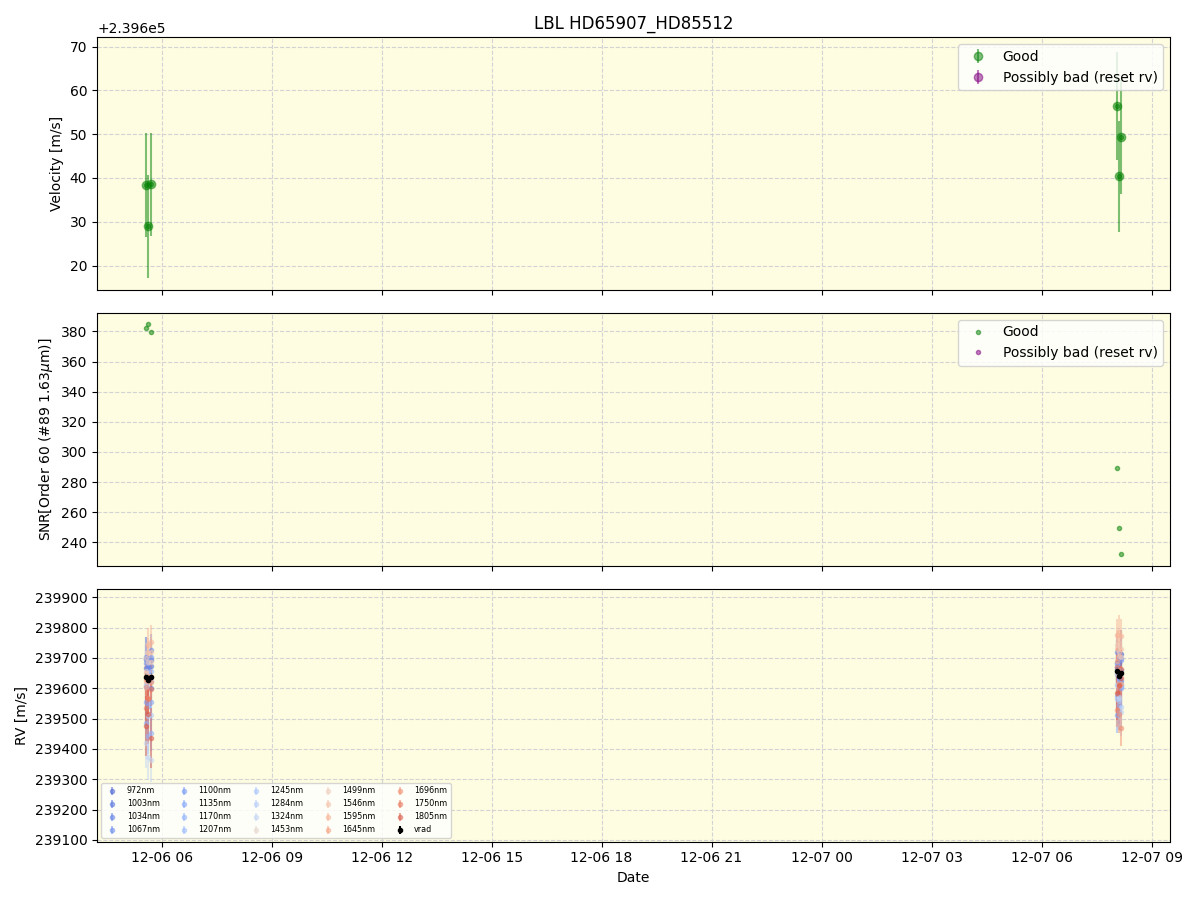Screen dimensions: 1200x900
Task: Click the 1499nm legend marker
Action: [328, 791]
